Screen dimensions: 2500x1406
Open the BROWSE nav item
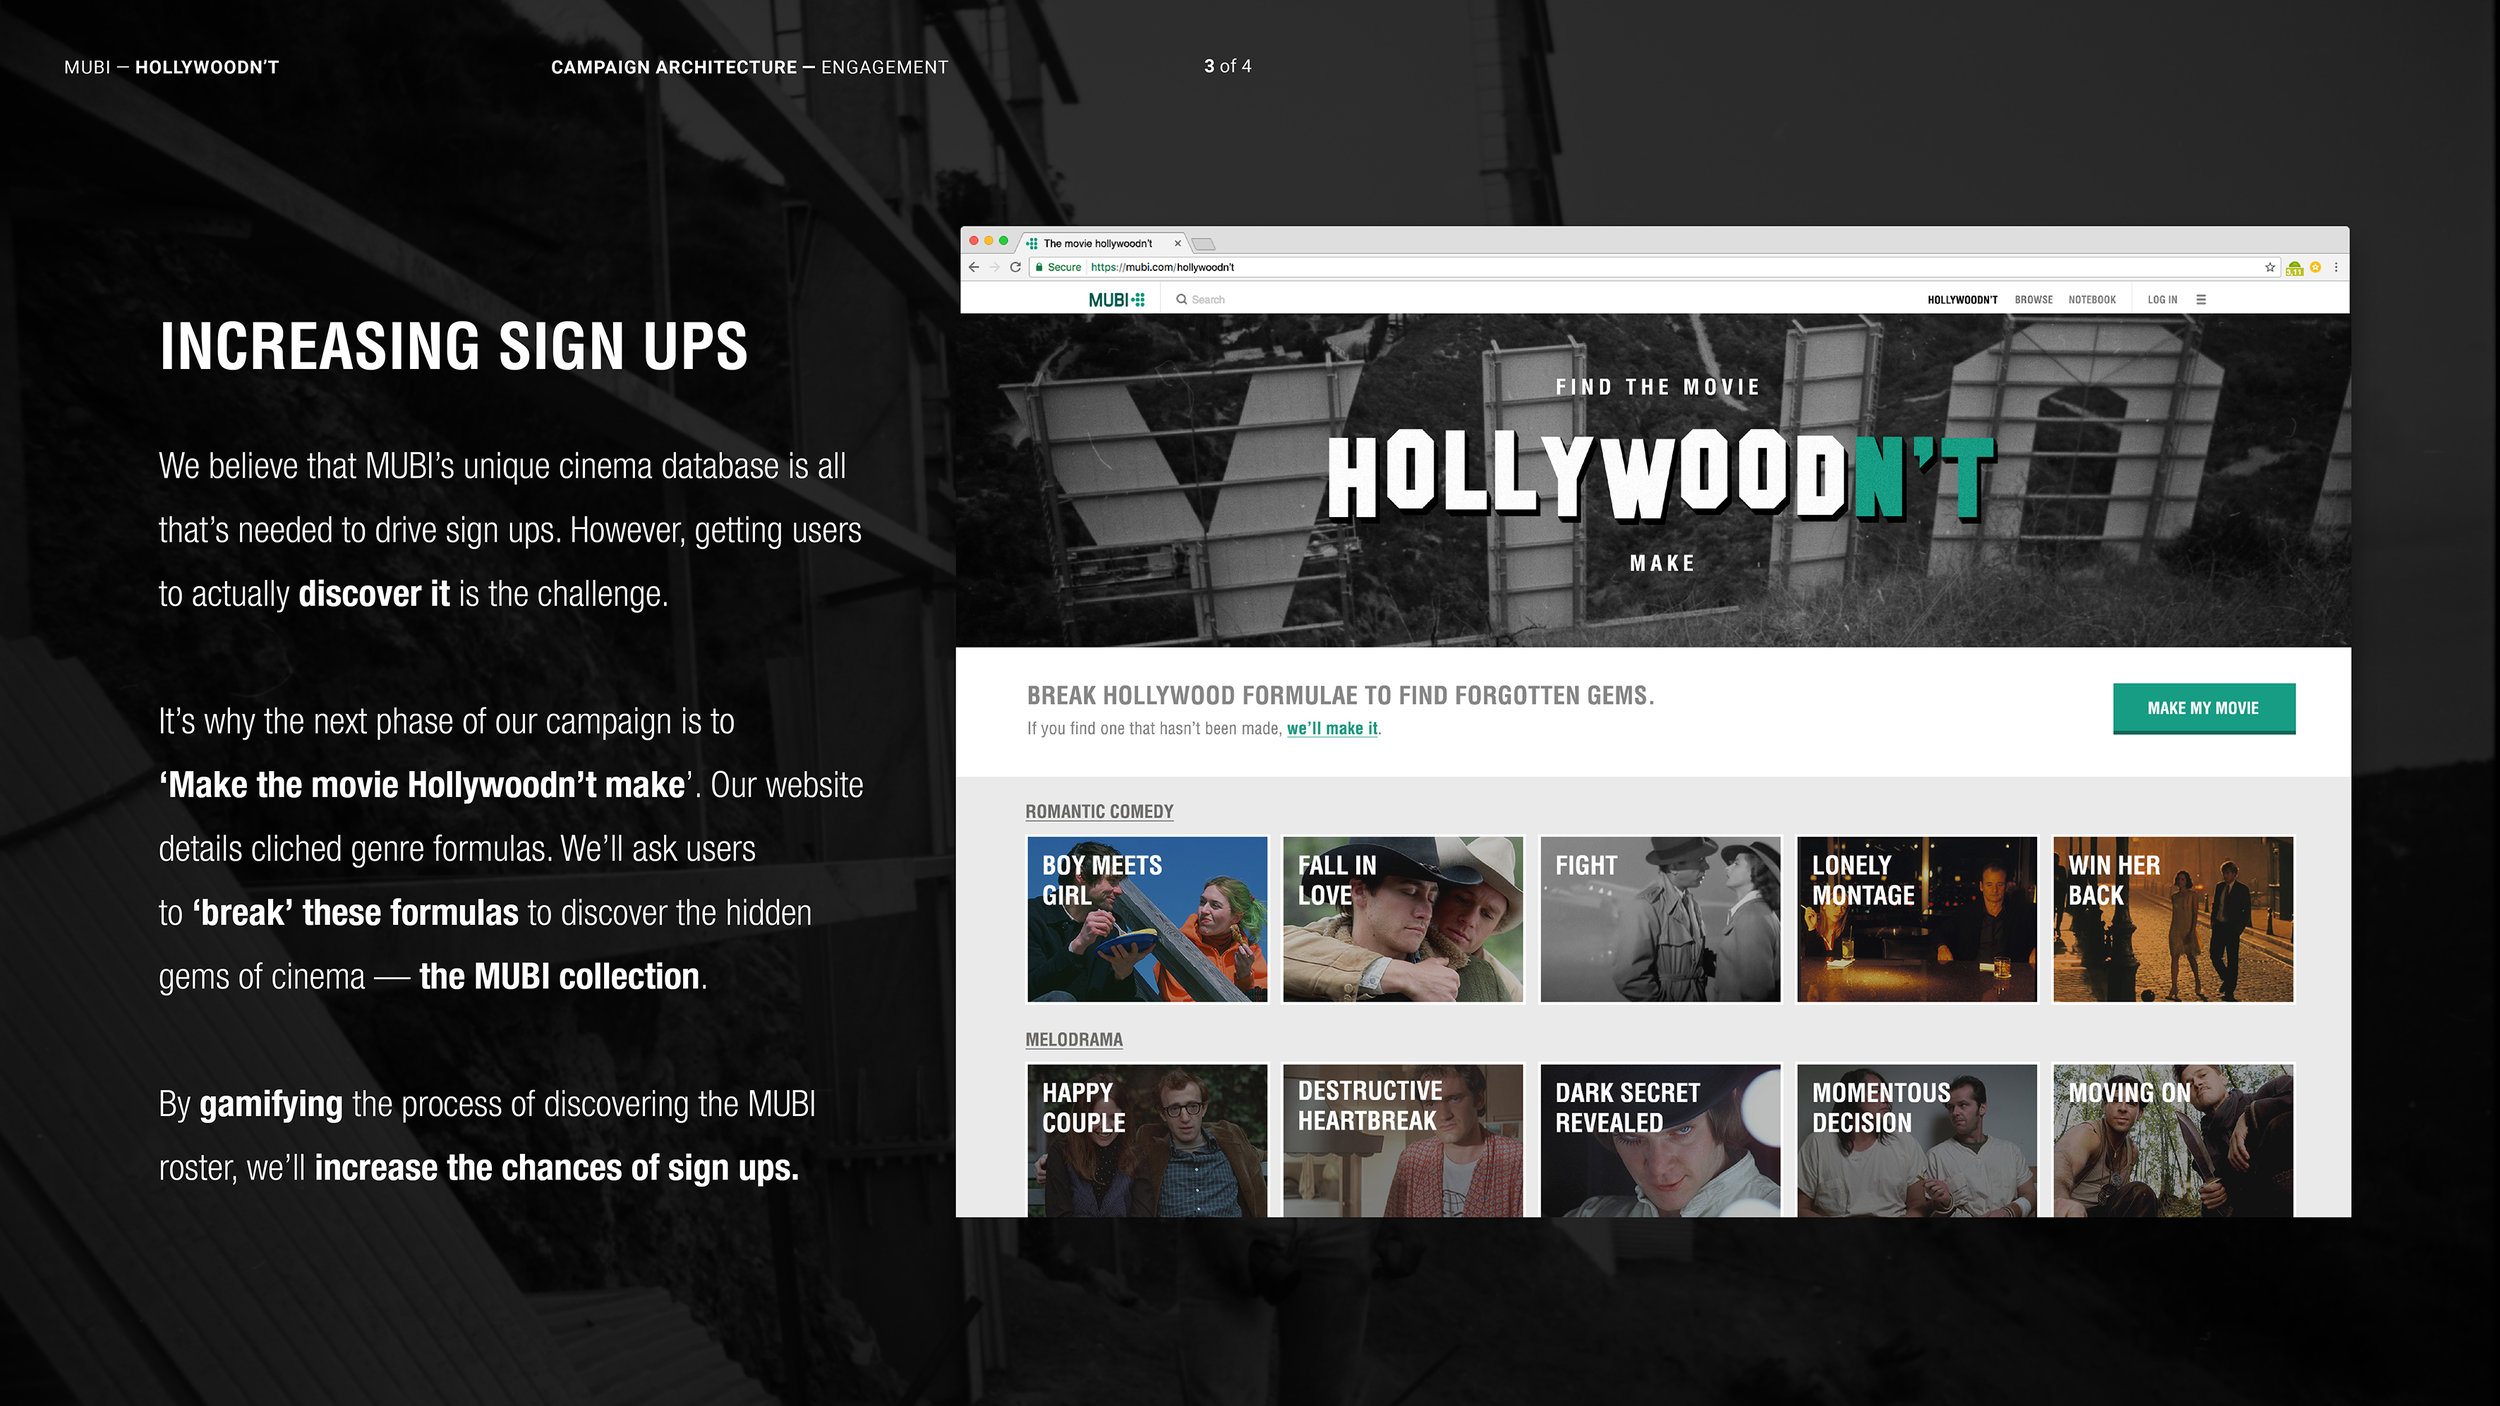click(2033, 300)
